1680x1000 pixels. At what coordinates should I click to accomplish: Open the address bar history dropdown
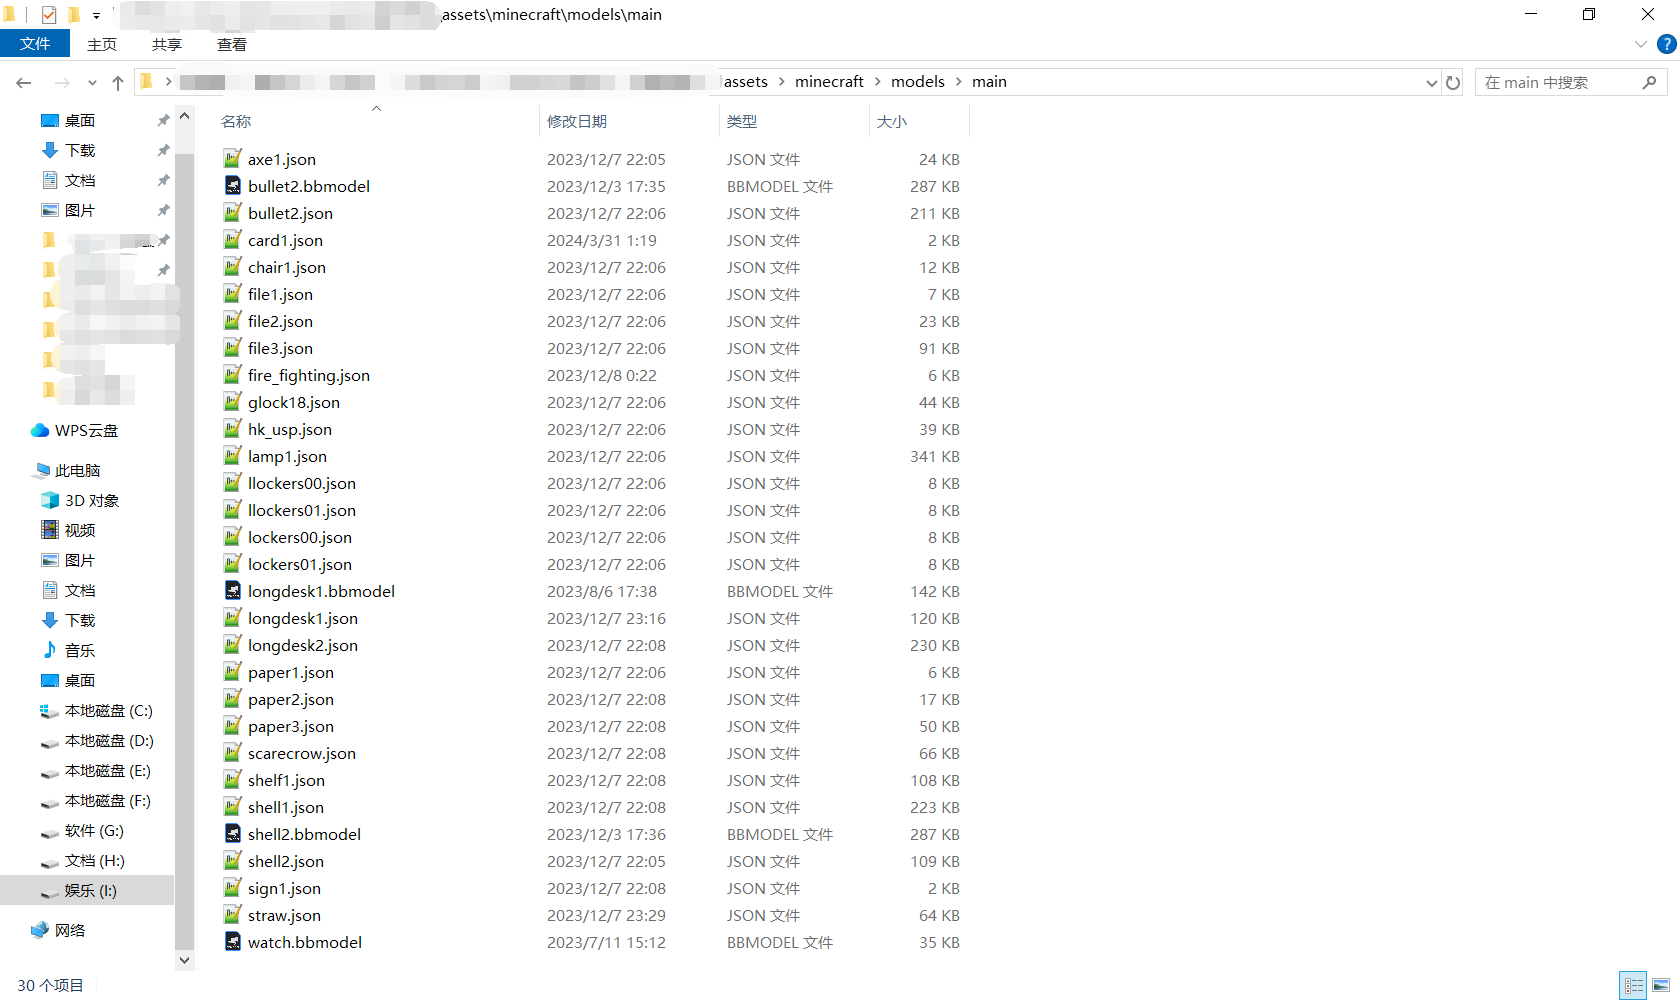tap(1431, 83)
